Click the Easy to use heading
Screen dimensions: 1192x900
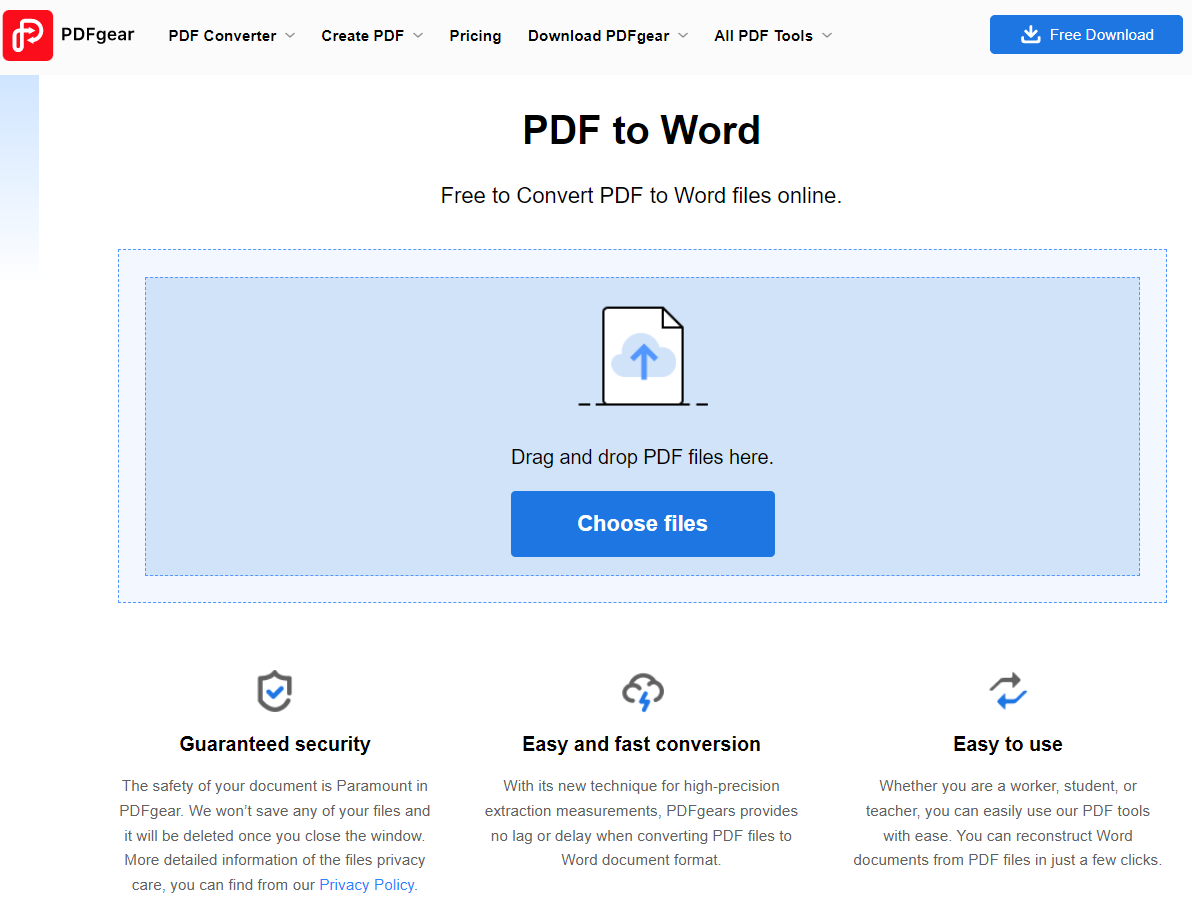[x=1008, y=744]
